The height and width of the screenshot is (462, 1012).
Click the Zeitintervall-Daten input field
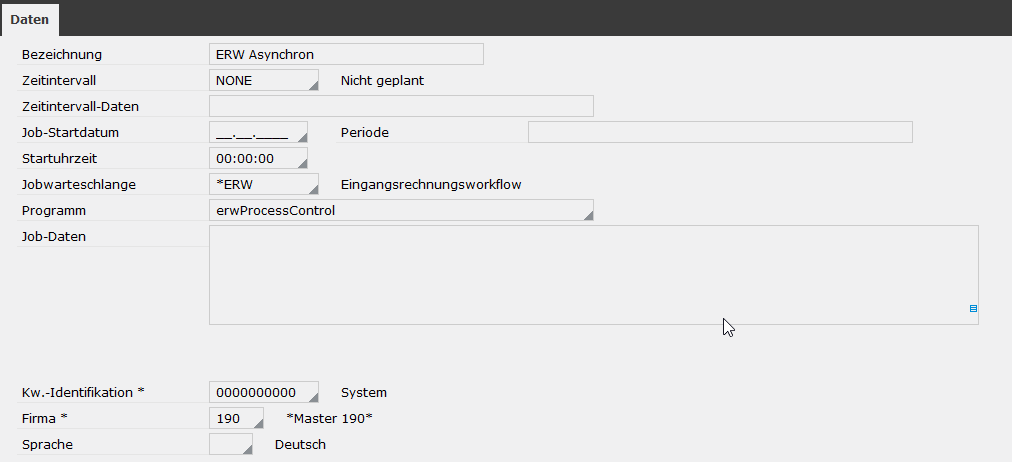pos(401,106)
